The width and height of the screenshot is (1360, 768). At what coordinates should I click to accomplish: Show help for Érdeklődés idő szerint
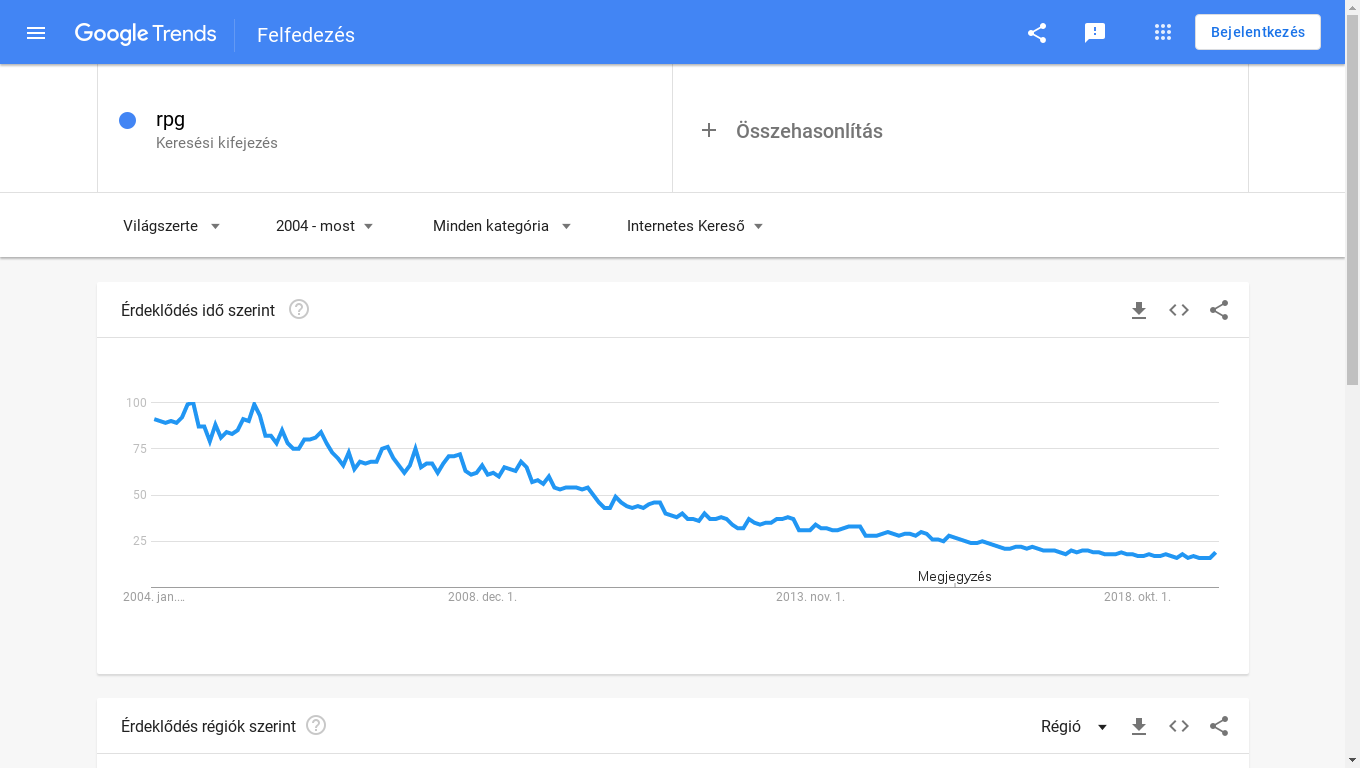tap(299, 309)
